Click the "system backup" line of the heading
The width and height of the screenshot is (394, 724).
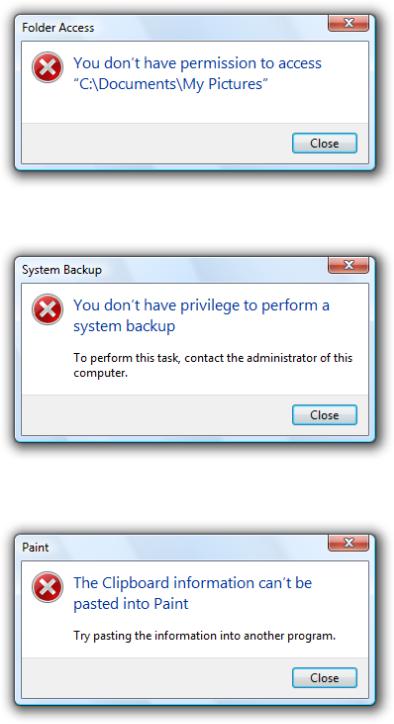[124, 326]
